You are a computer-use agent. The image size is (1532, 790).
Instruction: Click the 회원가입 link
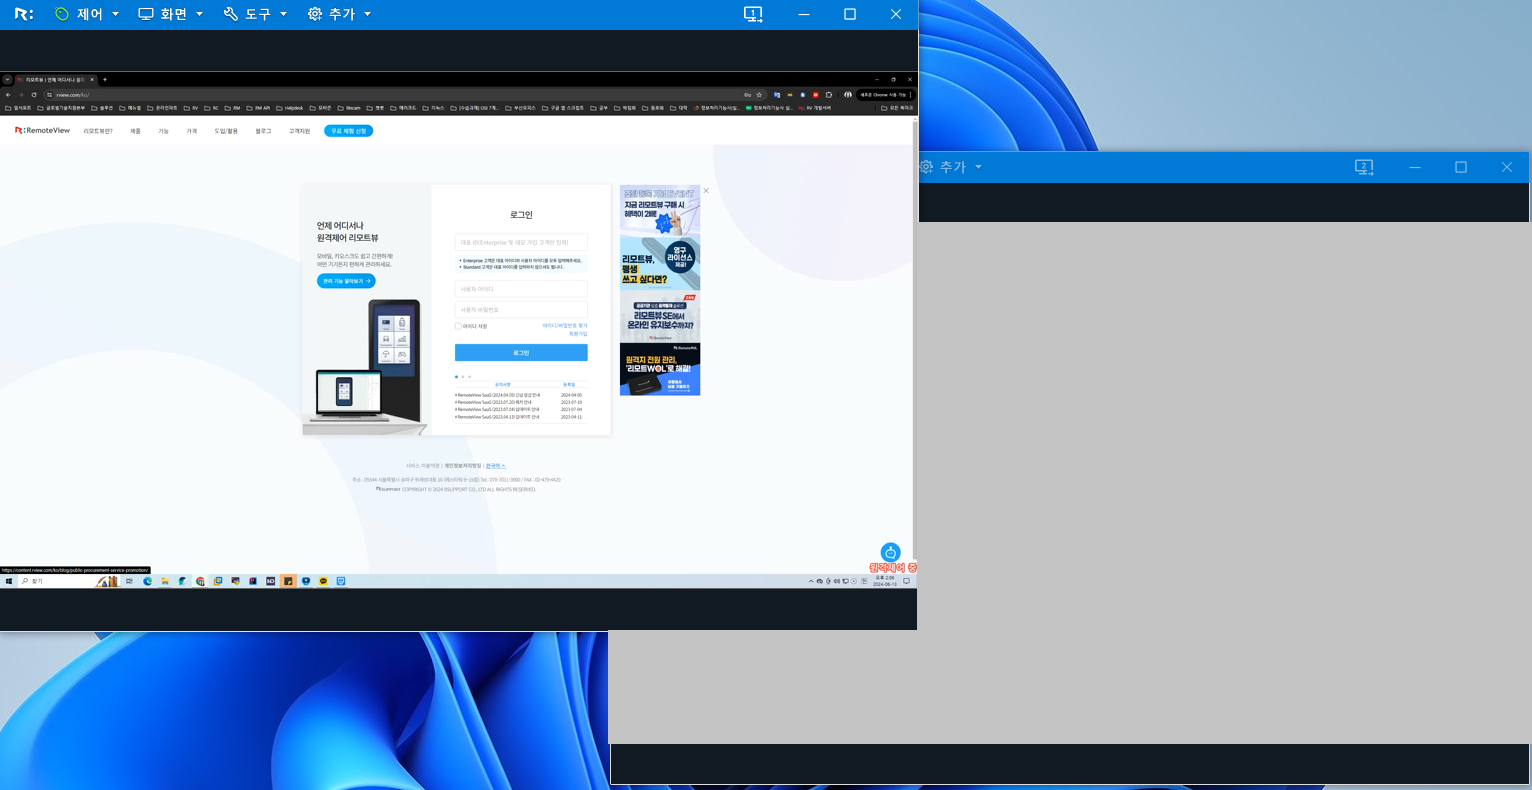(578, 334)
